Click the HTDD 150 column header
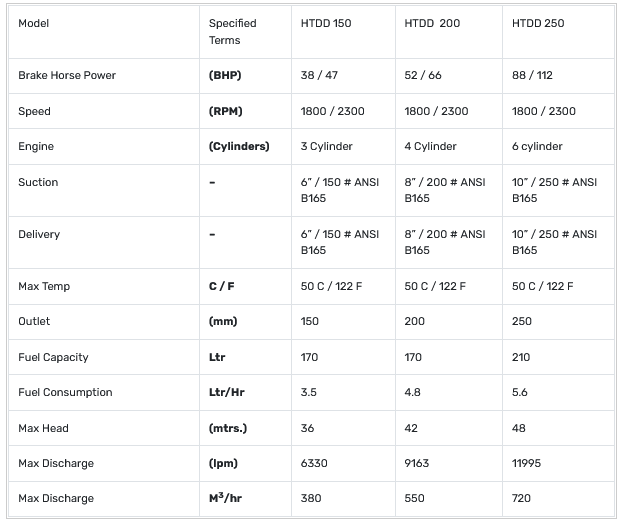The width and height of the screenshot is (622, 522). [327, 23]
